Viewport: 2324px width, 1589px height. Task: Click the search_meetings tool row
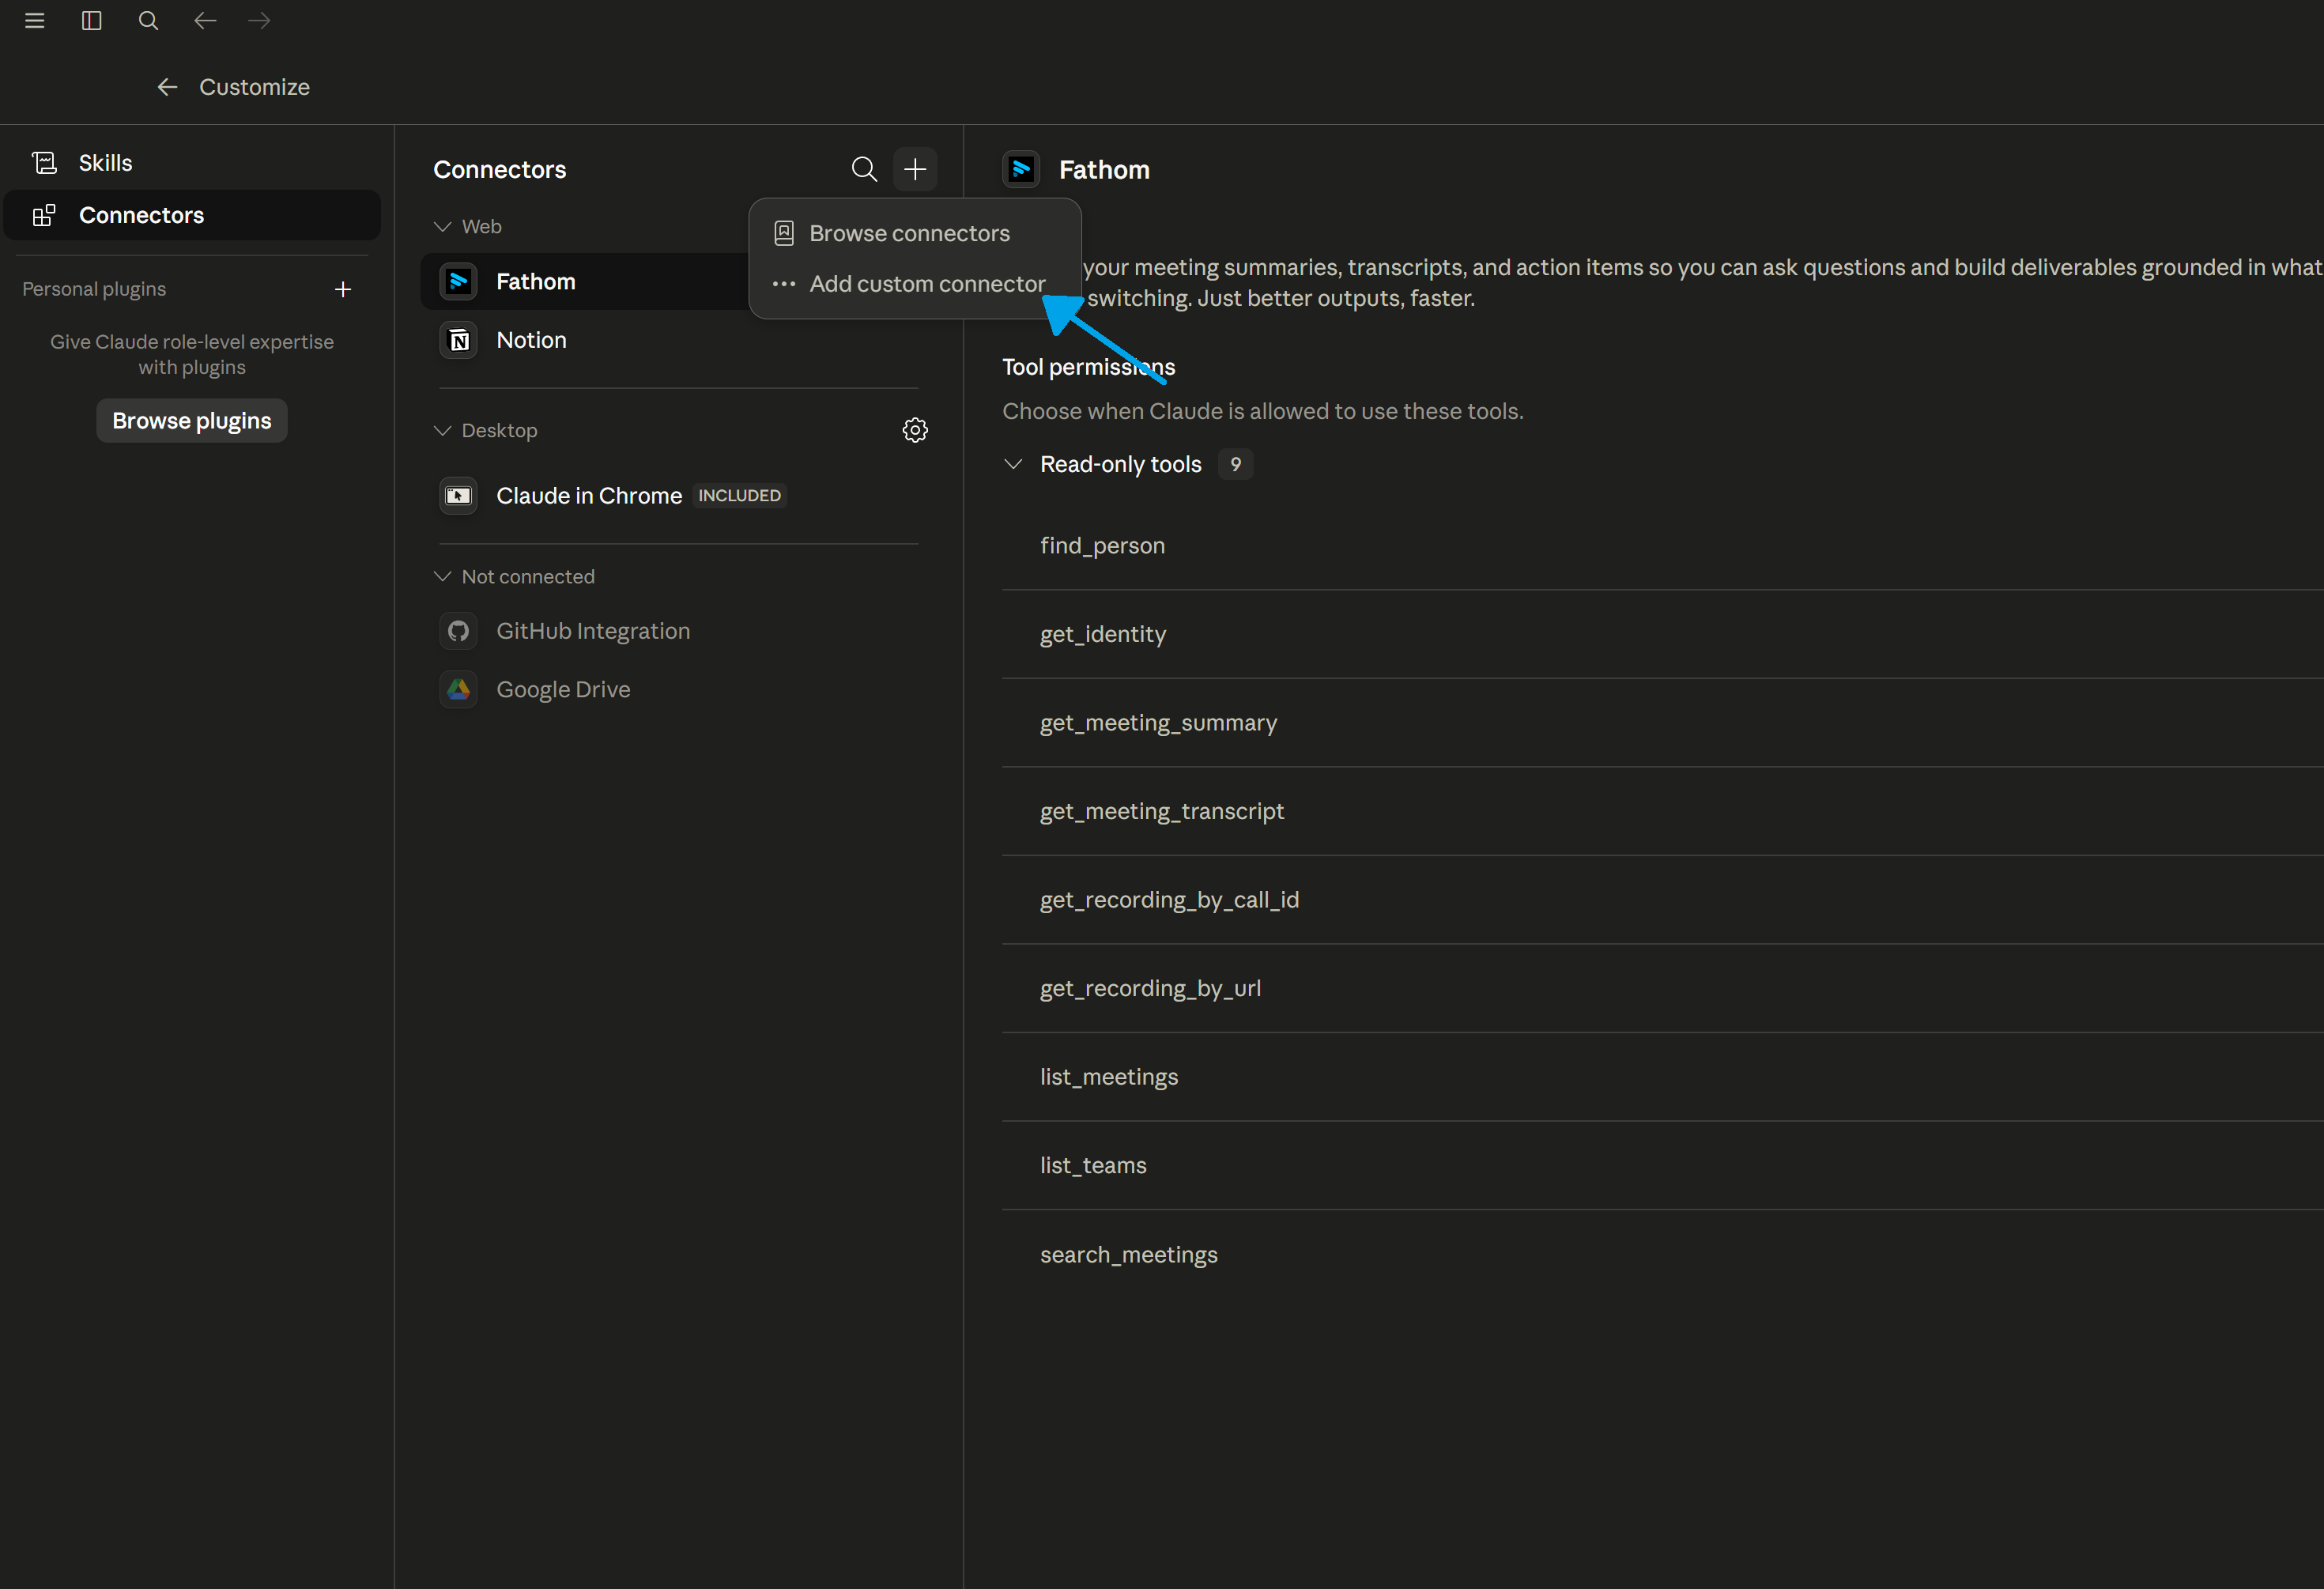click(1662, 1254)
